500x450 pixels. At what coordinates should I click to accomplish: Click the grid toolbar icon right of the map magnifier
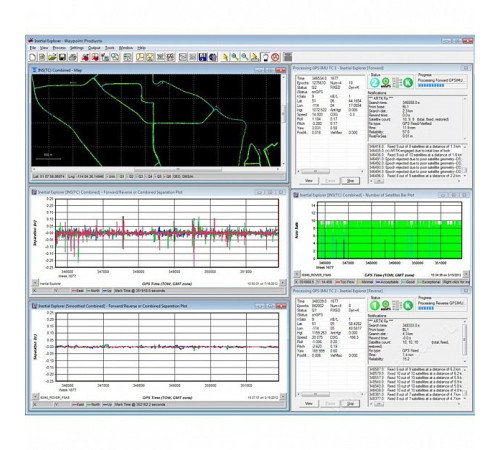(x=128, y=57)
